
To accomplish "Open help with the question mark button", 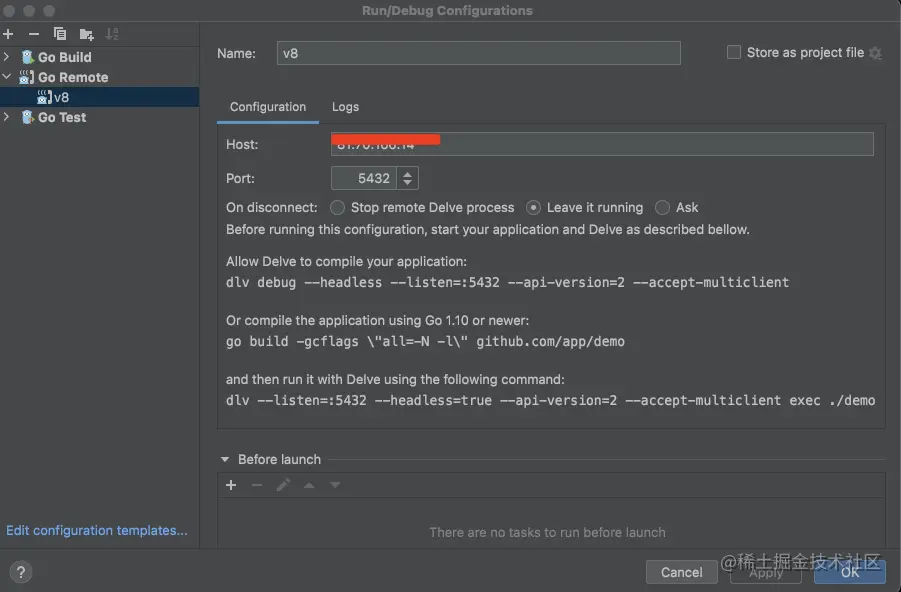I will click(21, 572).
